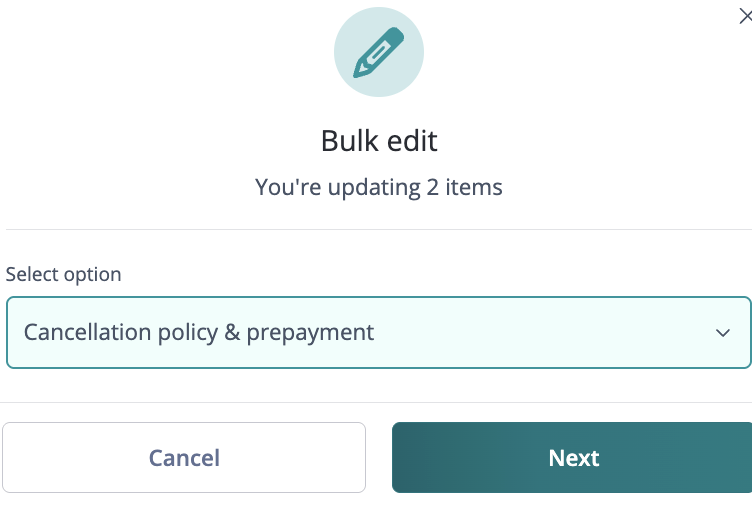Expand the dropdown chevron arrow
This screenshot has width=752, height=506.
(x=723, y=333)
